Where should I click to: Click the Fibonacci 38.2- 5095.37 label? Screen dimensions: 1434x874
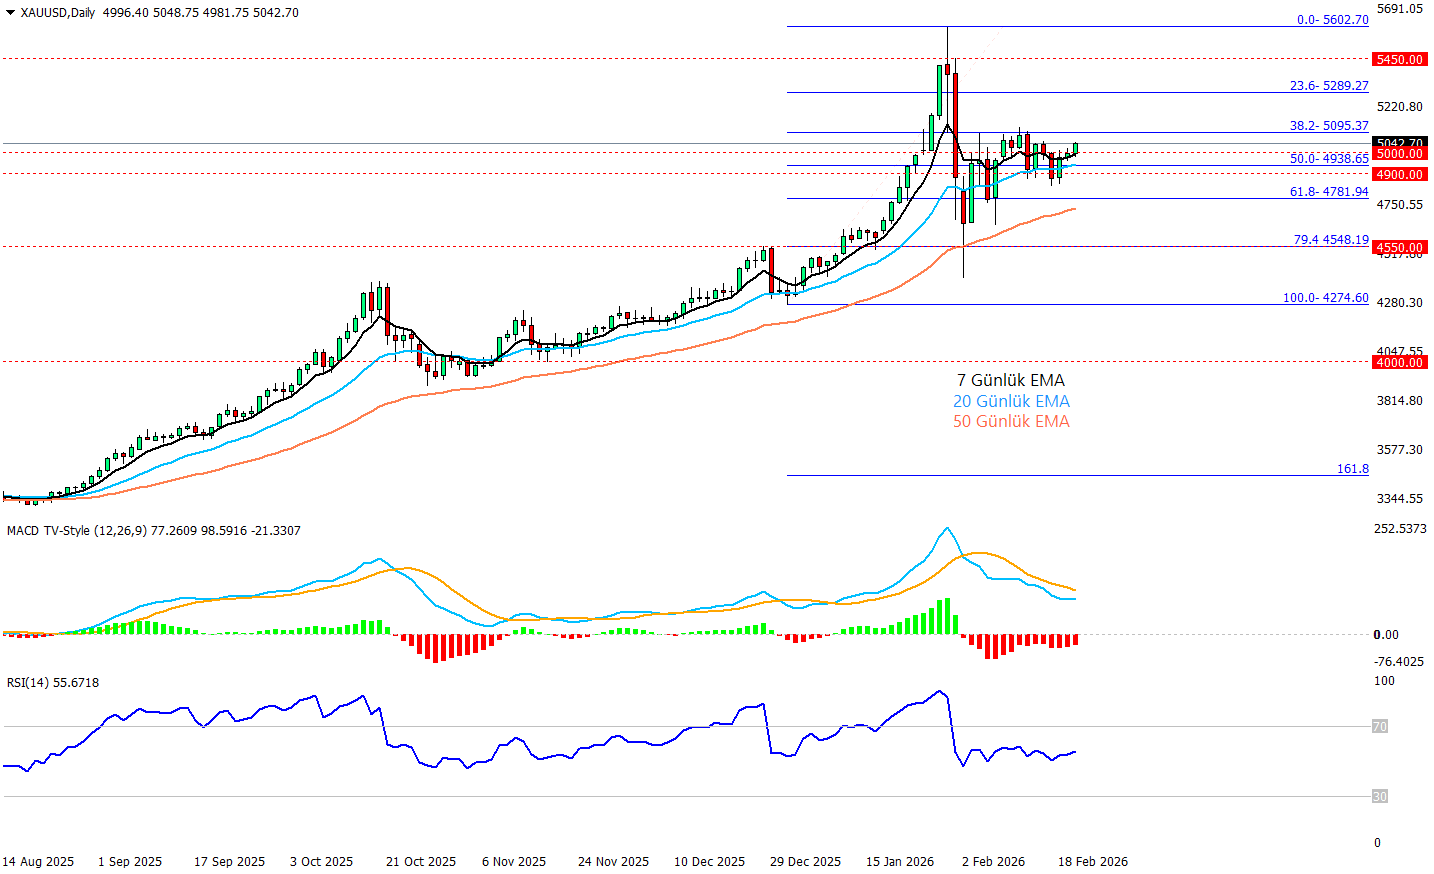click(x=1328, y=126)
